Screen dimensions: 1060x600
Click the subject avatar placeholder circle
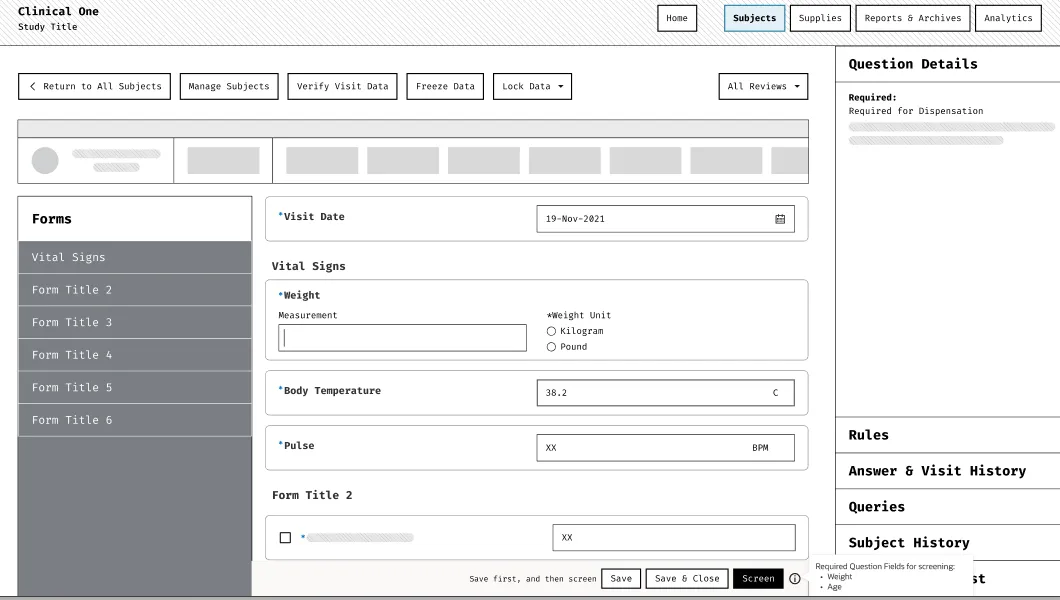(x=45, y=161)
